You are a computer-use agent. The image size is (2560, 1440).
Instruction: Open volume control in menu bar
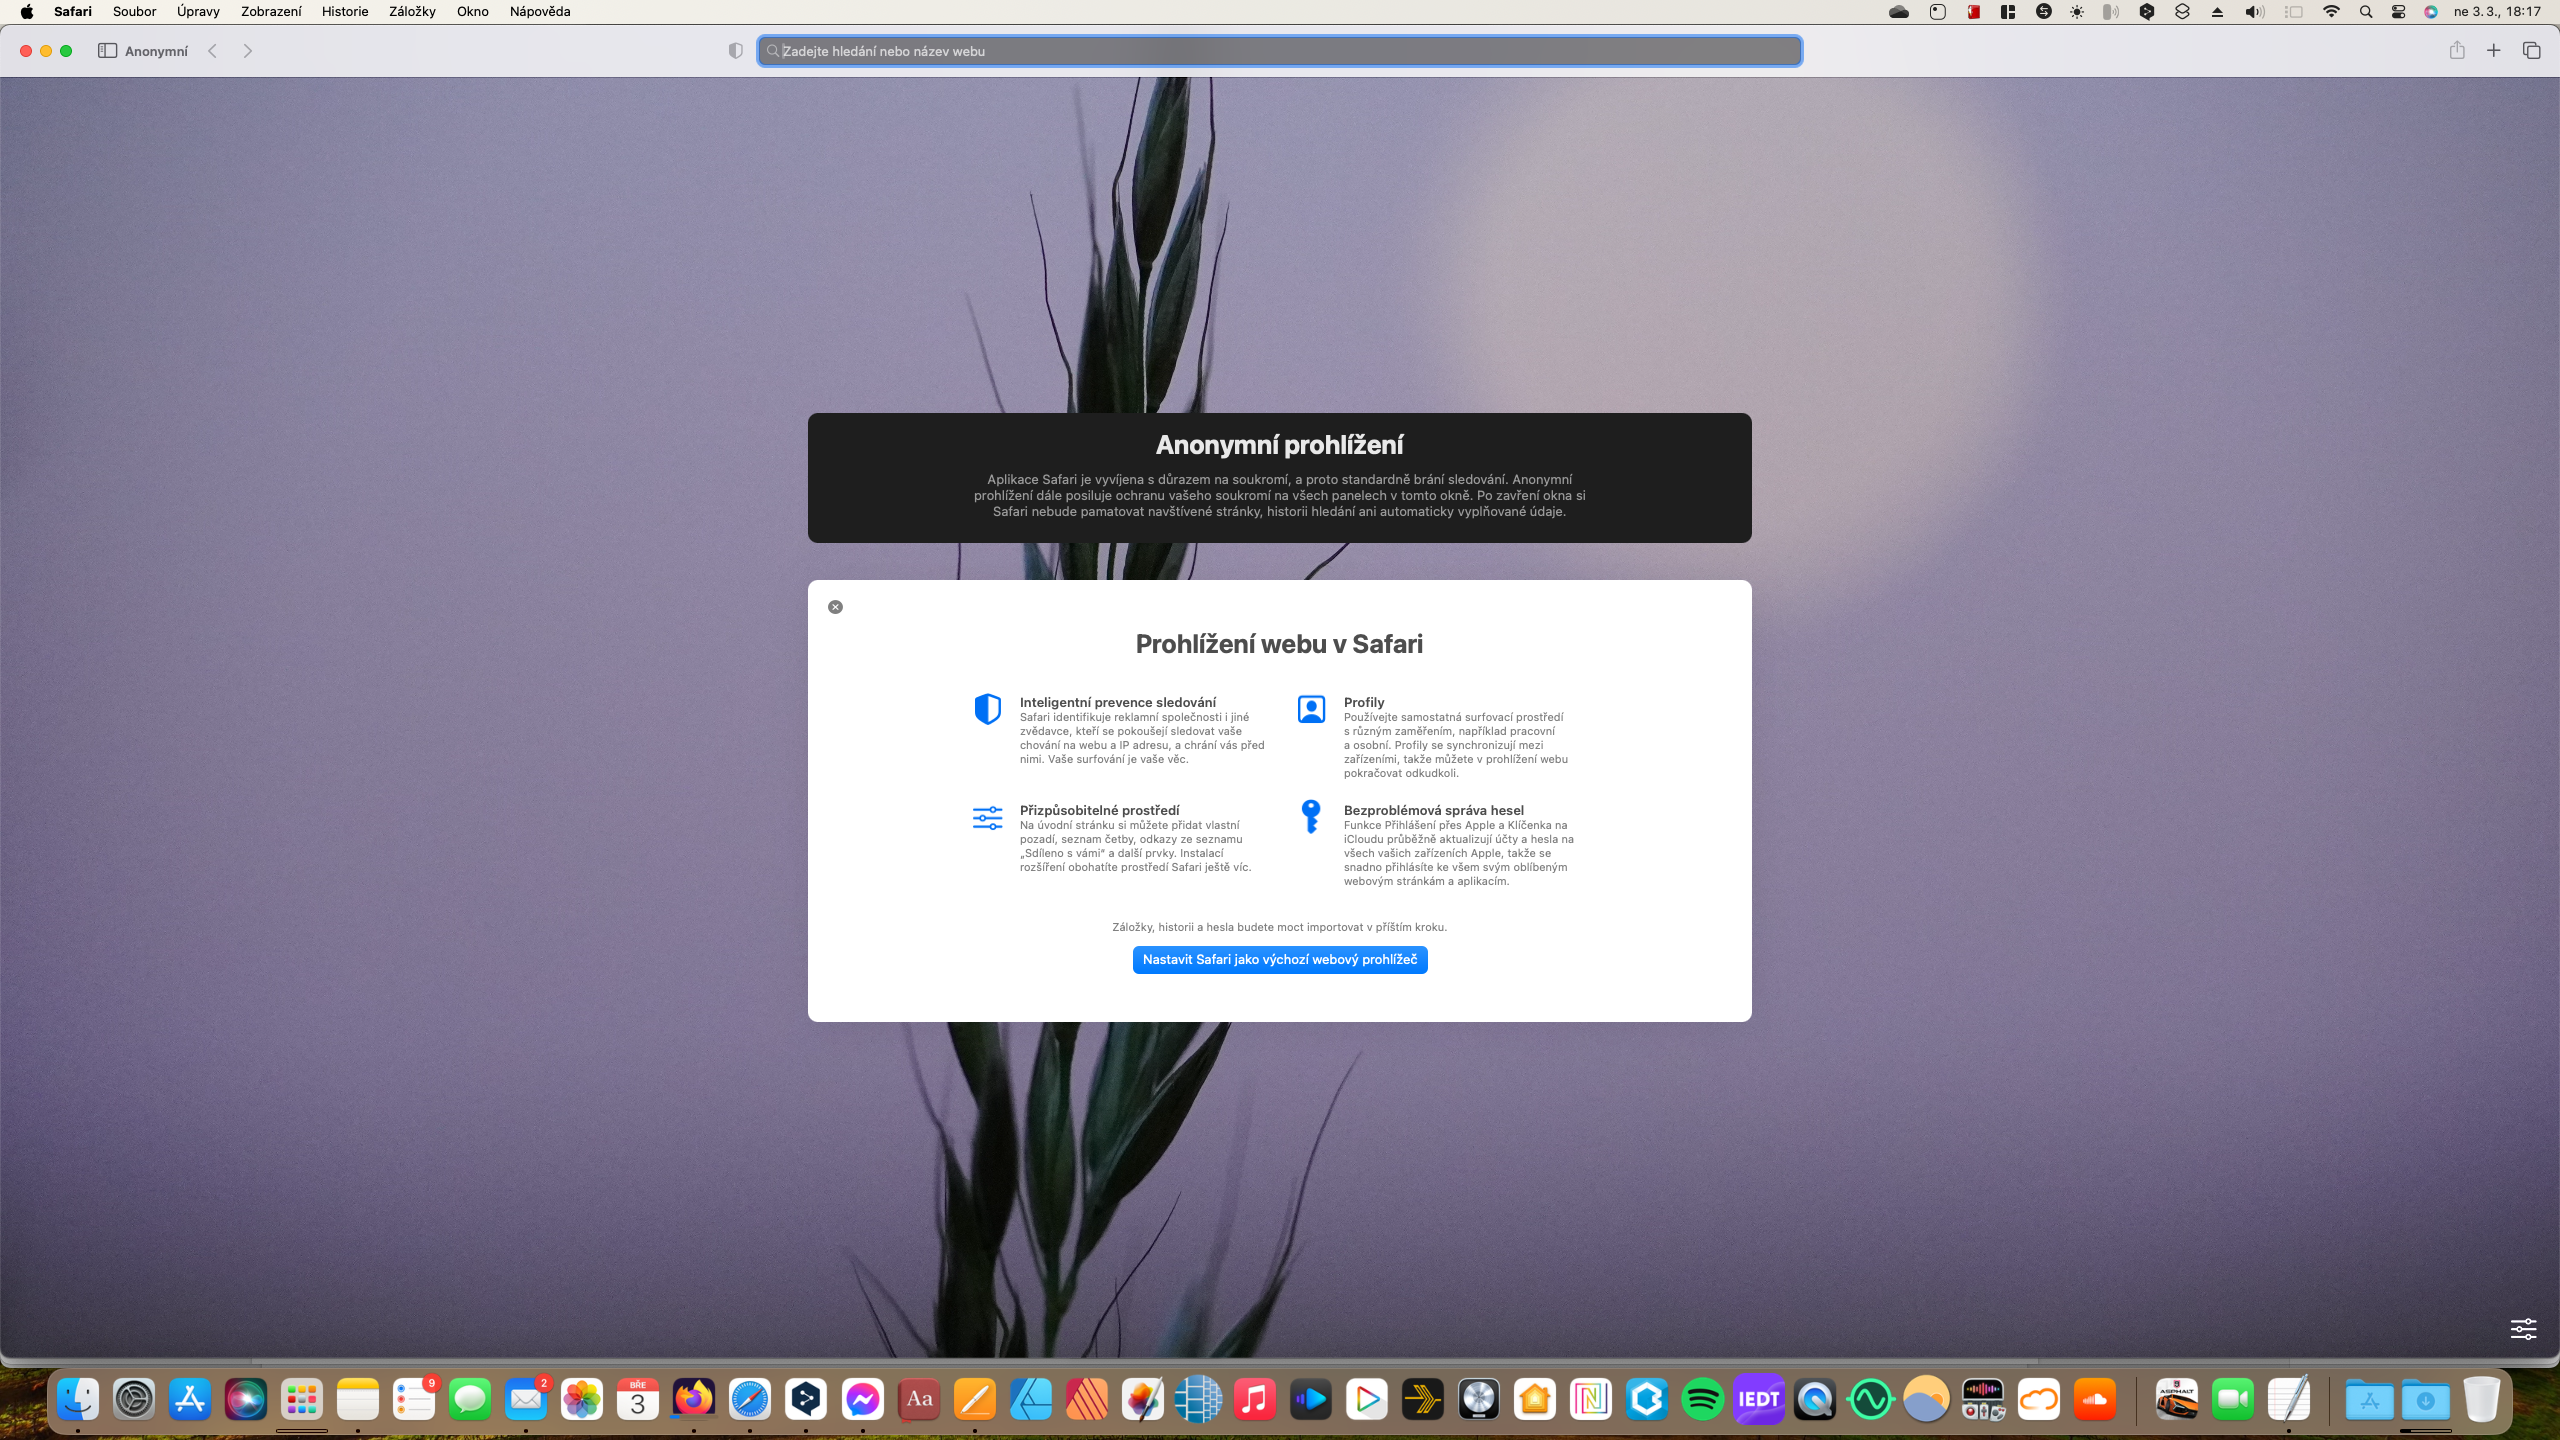2254,12
